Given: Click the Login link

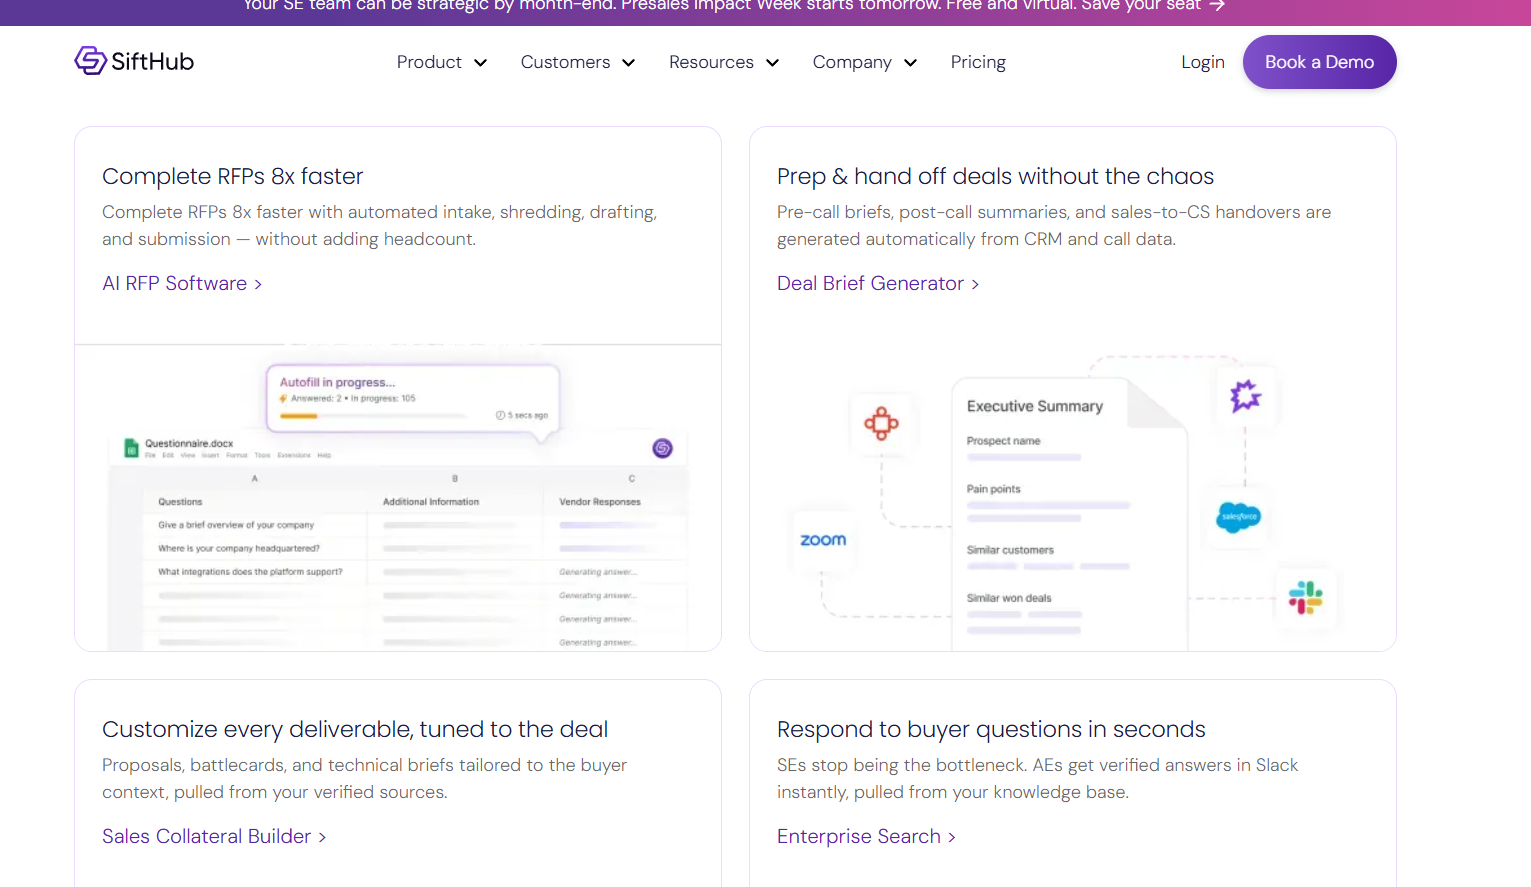Looking at the screenshot, I should pyautogui.click(x=1202, y=62).
